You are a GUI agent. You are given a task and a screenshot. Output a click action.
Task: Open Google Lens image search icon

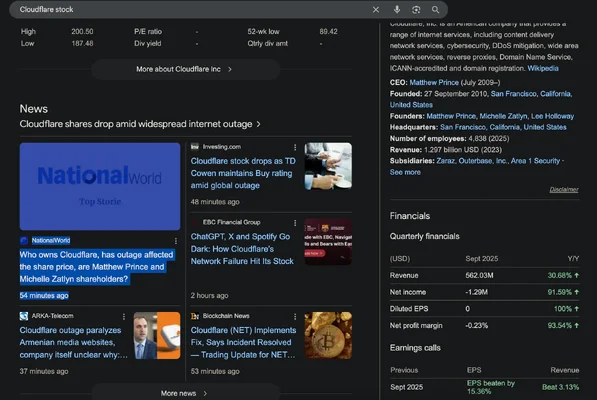coord(416,10)
